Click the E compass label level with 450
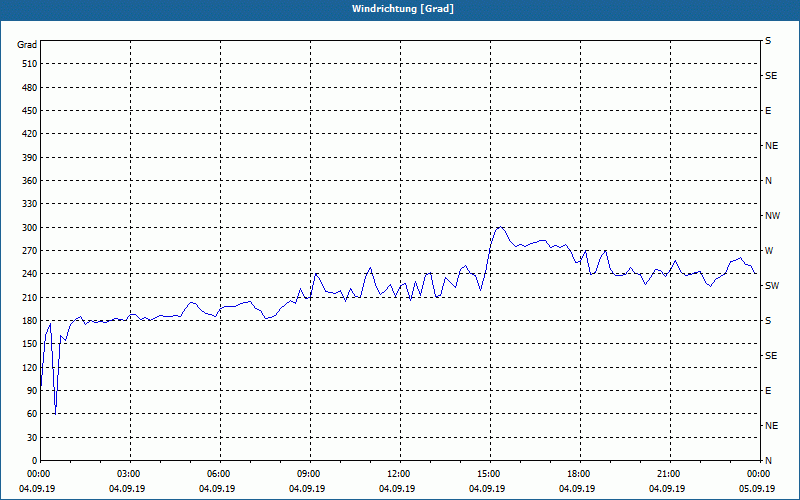The width and height of the screenshot is (800, 500). coord(768,111)
